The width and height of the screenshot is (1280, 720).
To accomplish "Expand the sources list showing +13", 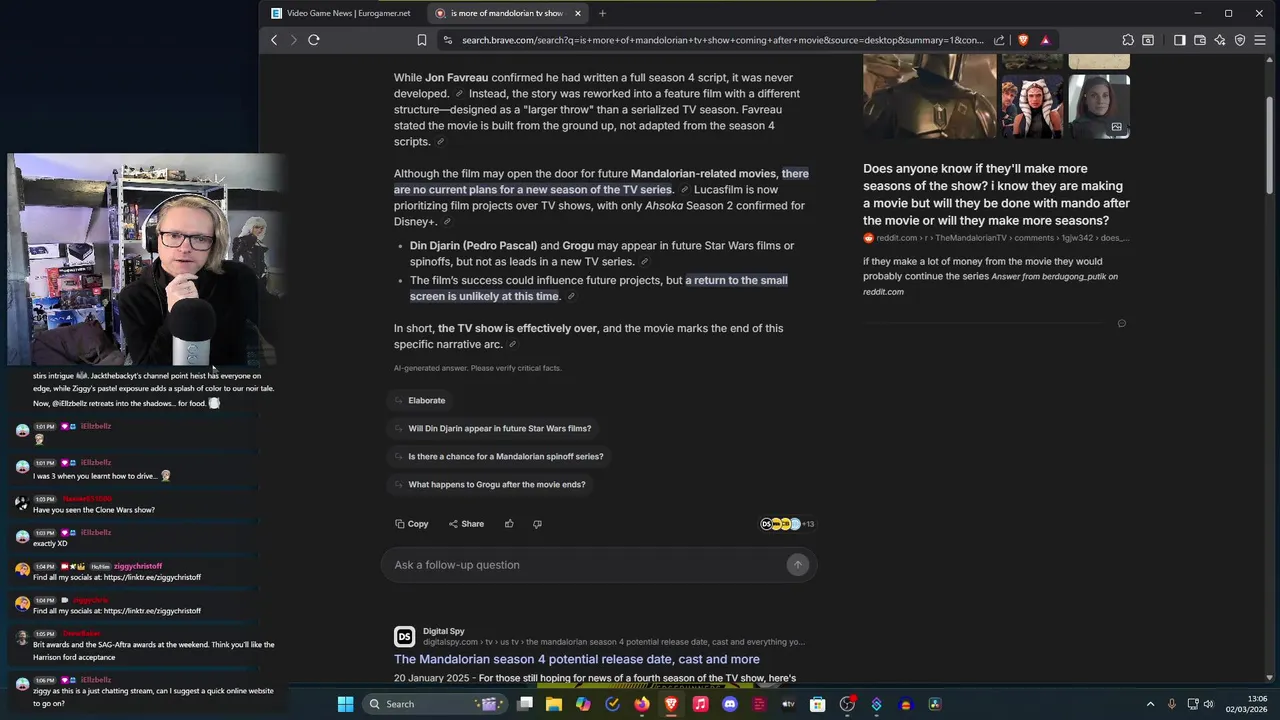I will [788, 524].
